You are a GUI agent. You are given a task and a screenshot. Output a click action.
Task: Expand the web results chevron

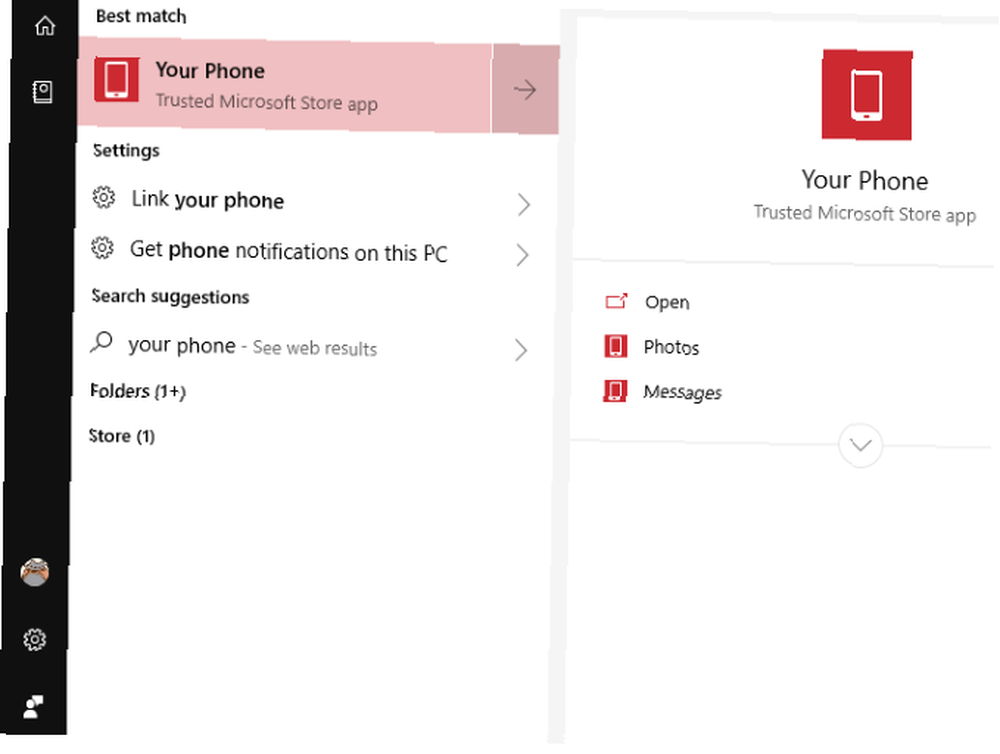[x=521, y=350]
